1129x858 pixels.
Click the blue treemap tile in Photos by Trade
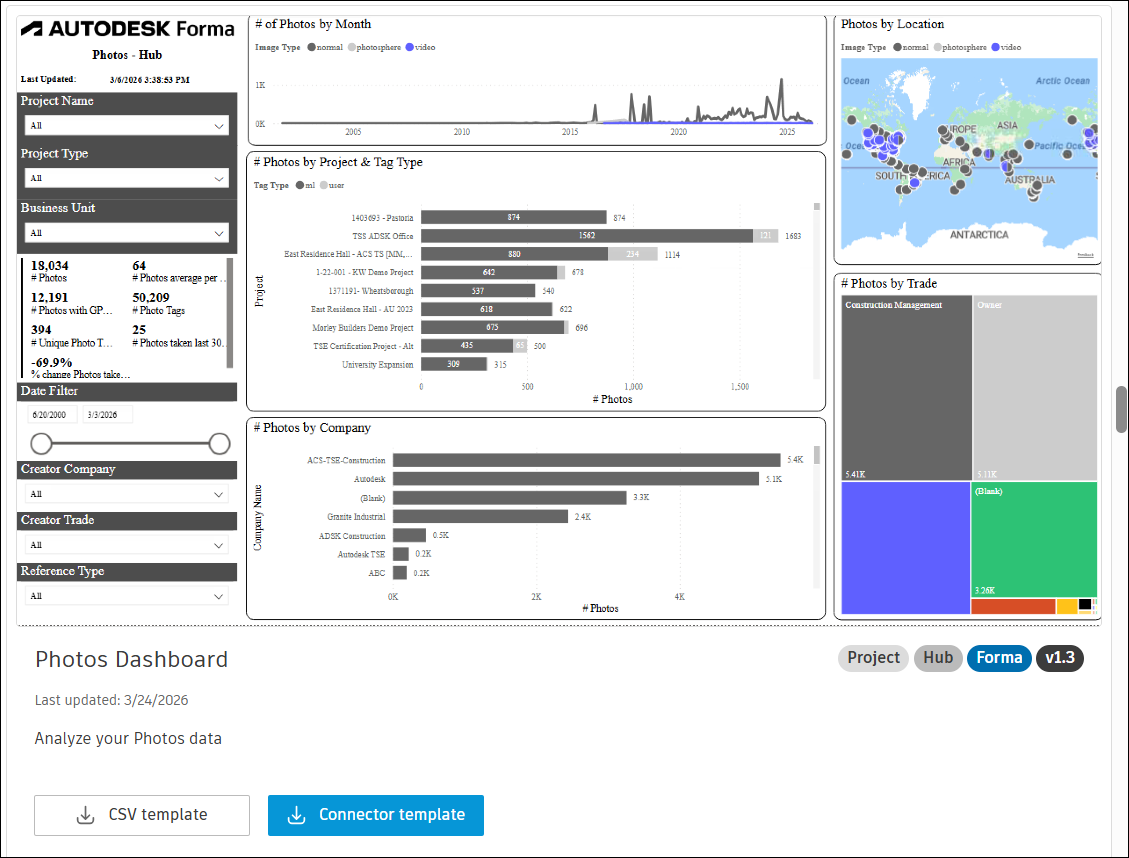click(x=906, y=548)
